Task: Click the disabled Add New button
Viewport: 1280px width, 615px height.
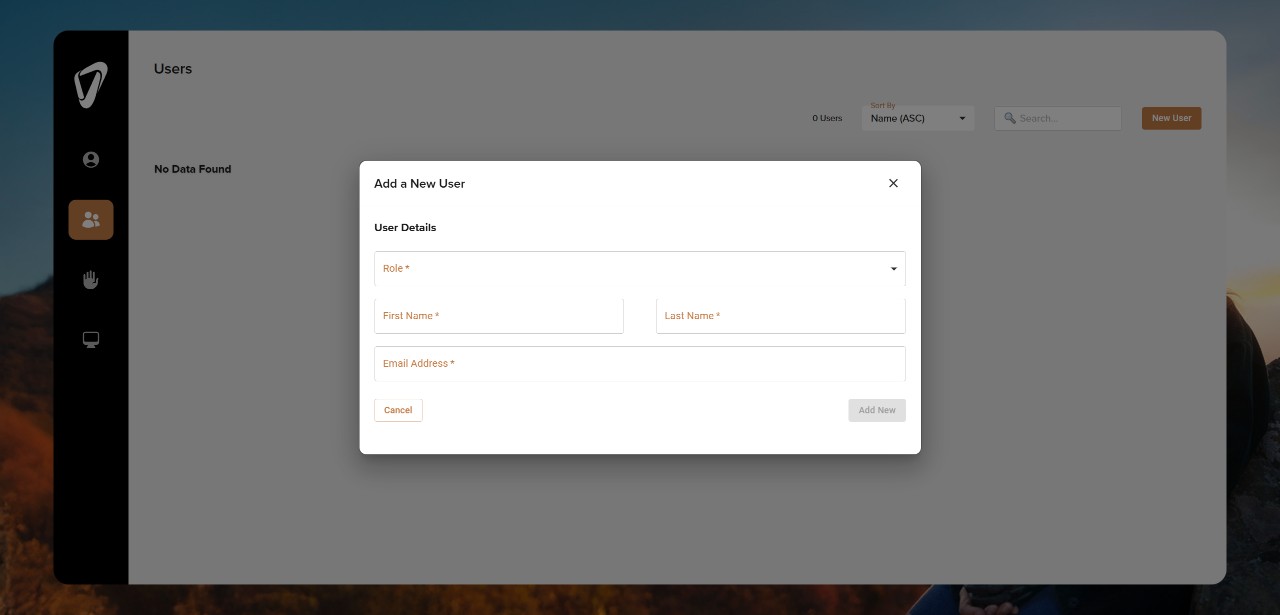Action: pyautogui.click(x=876, y=410)
